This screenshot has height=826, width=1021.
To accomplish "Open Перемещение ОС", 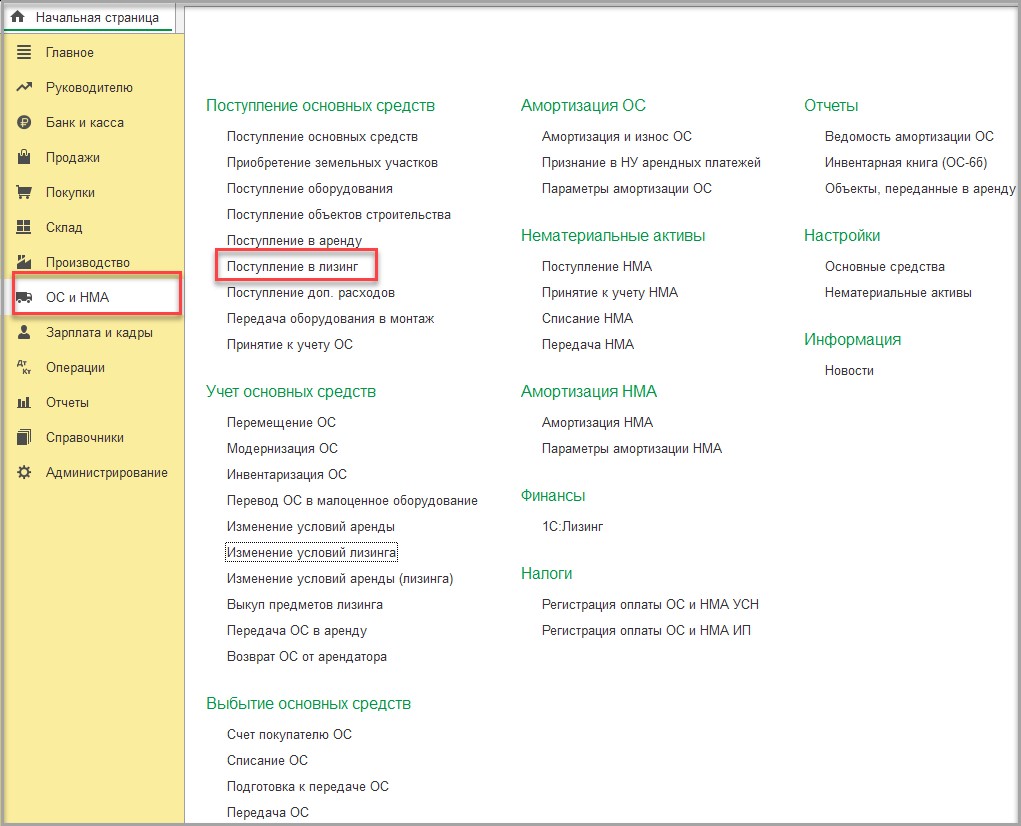I will pyautogui.click(x=281, y=422).
